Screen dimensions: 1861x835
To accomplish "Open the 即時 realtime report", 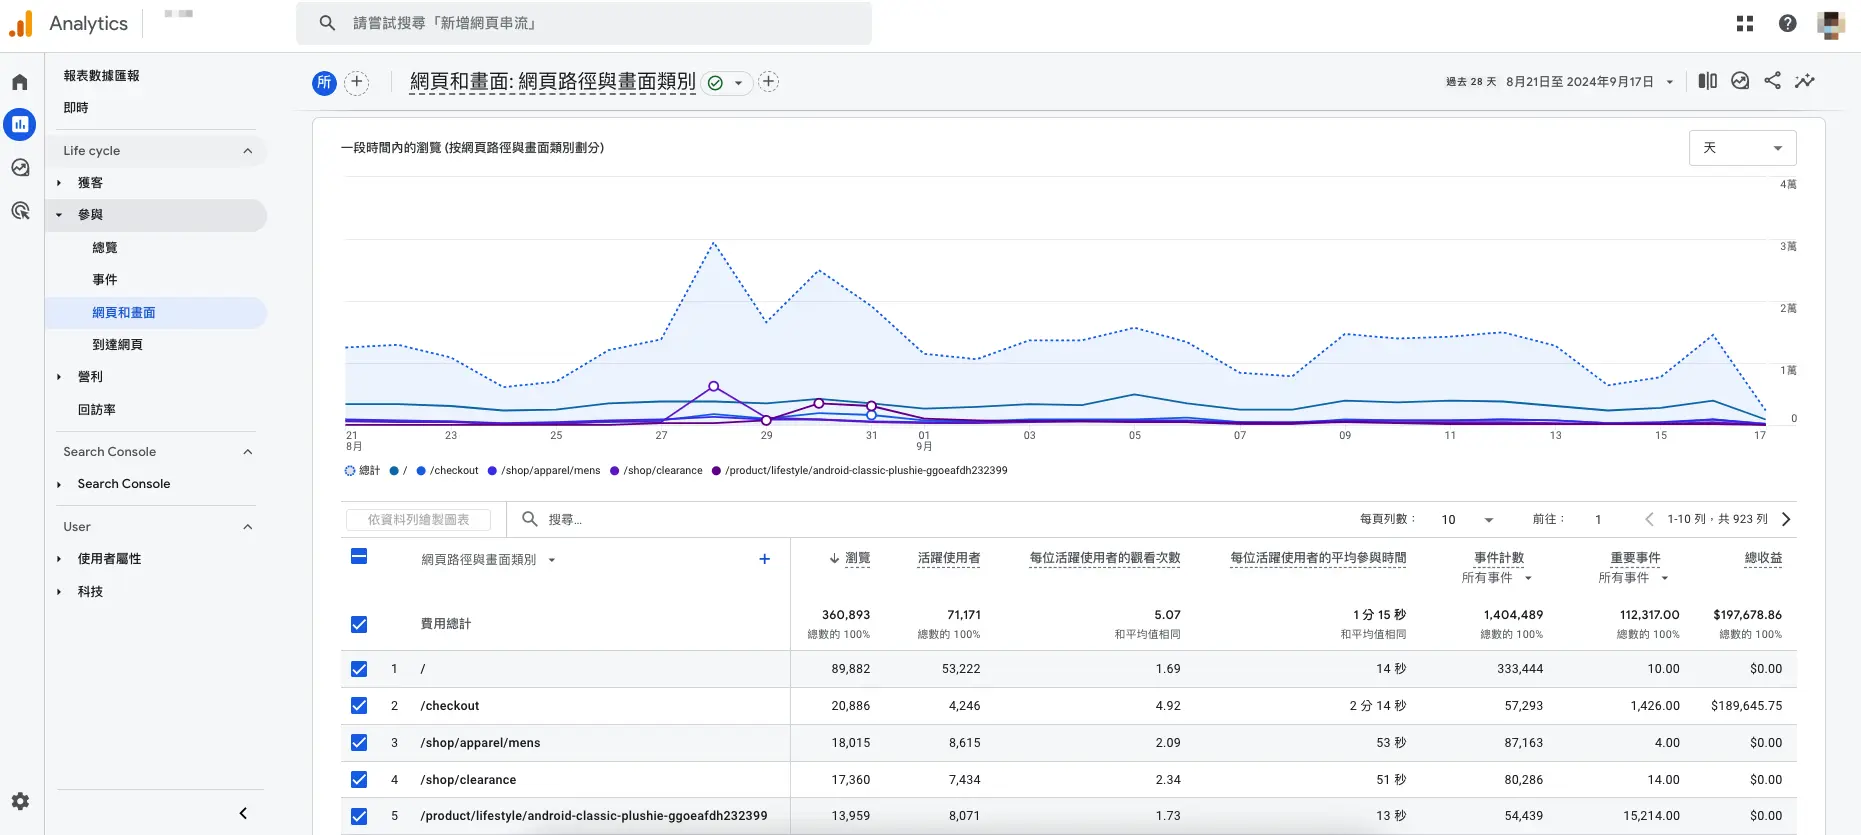I will tap(76, 108).
